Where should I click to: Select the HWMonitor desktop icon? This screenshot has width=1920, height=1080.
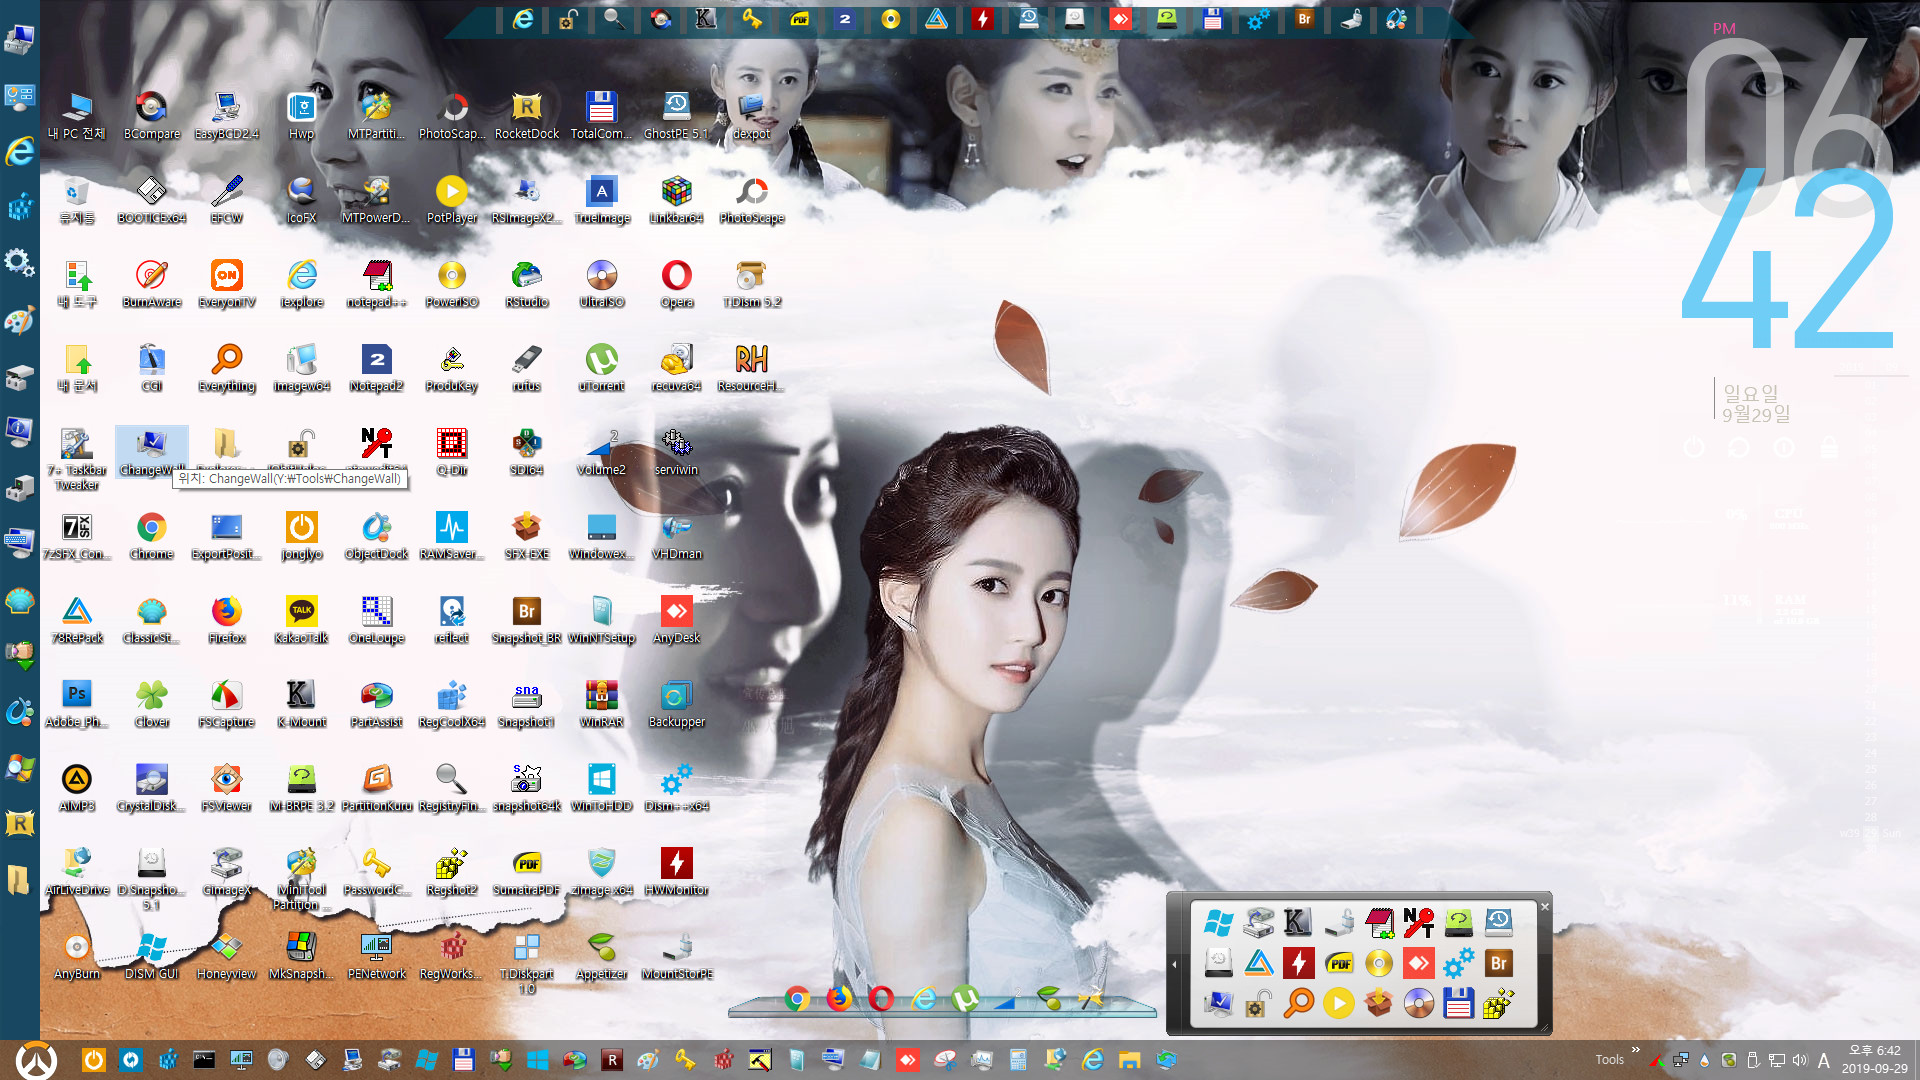(x=676, y=871)
